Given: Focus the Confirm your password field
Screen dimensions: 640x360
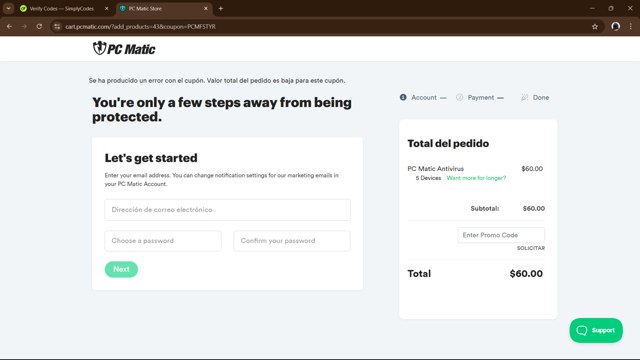Looking at the screenshot, I should [x=292, y=241].
